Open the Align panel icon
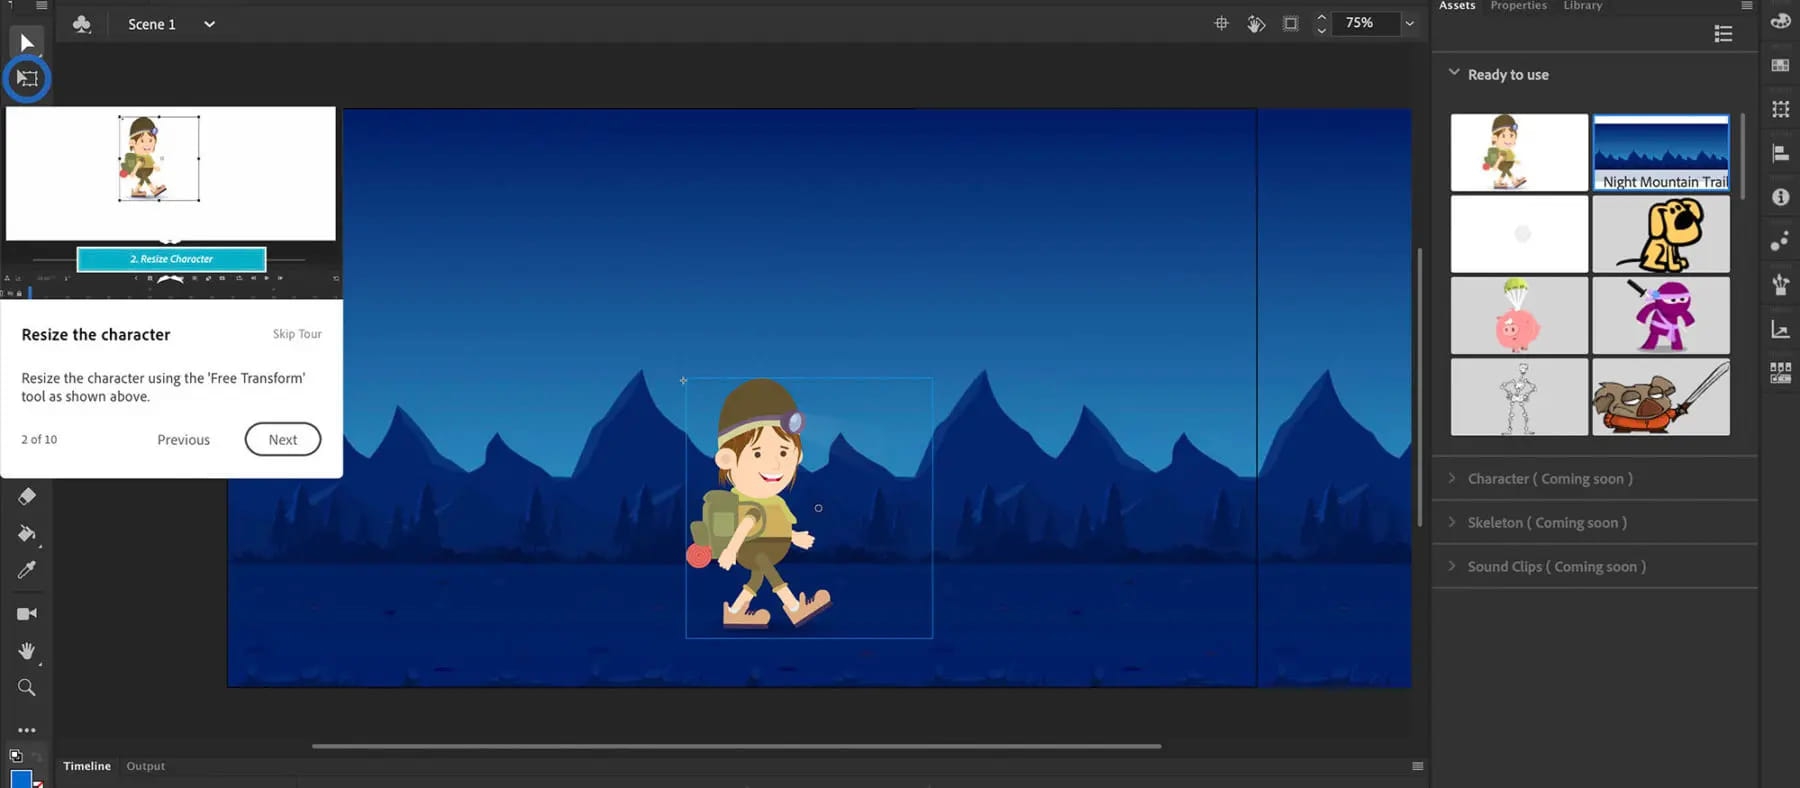 click(1780, 153)
